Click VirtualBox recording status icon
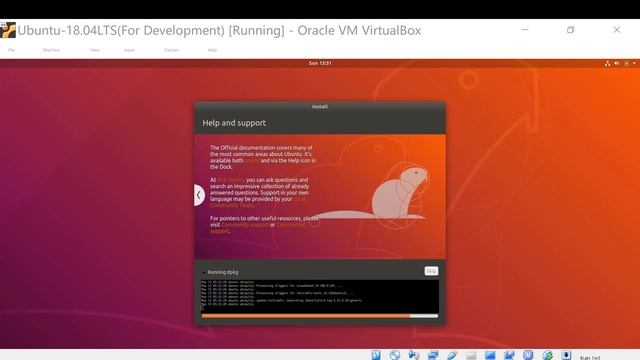Image resolution: width=640 pixels, height=360 pixels. pyautogui.click(x=509, y=355)
